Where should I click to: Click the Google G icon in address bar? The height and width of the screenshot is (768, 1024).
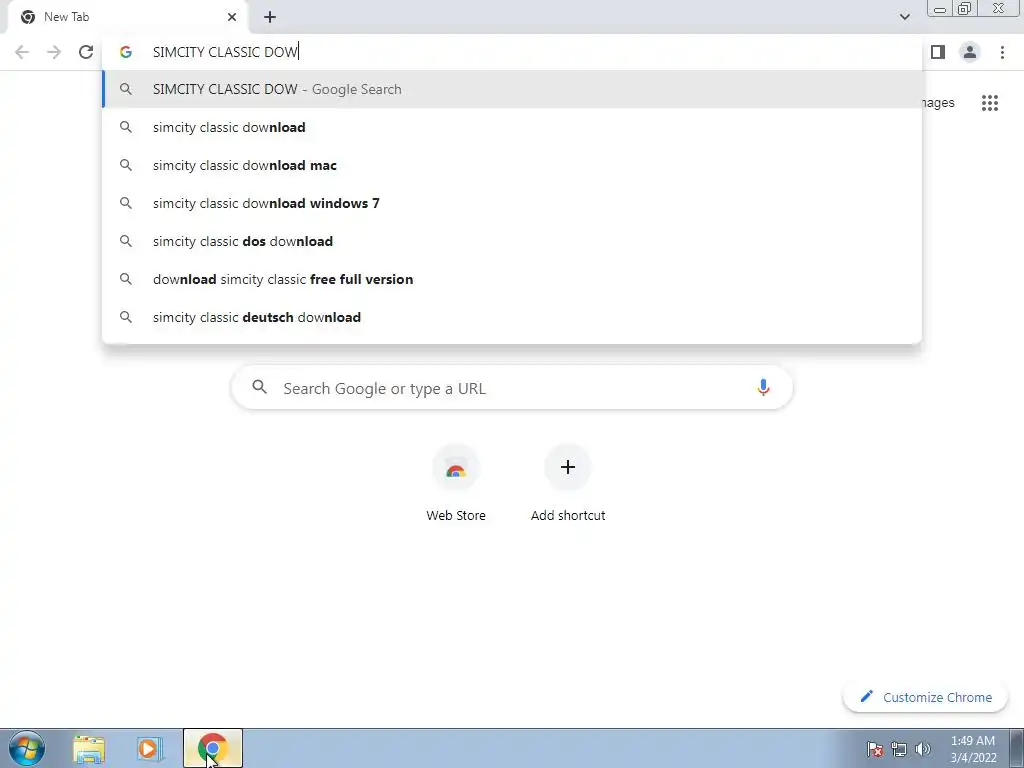tap(126, 52)
